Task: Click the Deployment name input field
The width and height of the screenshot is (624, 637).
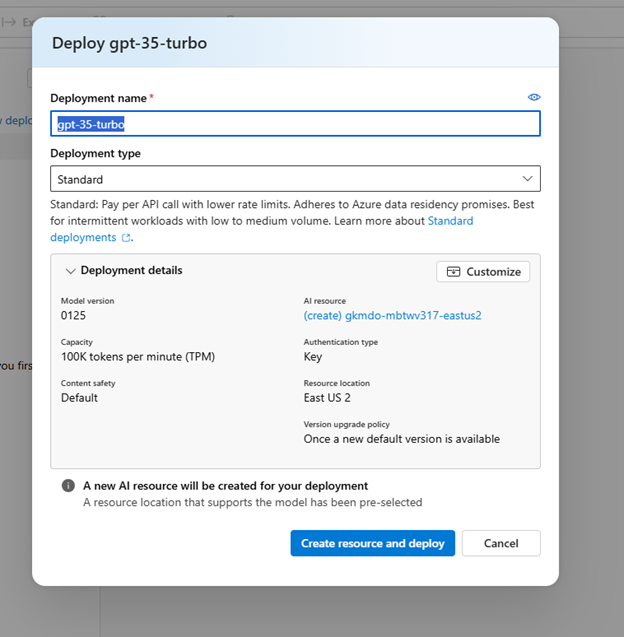Action: (x=295, y=124)
